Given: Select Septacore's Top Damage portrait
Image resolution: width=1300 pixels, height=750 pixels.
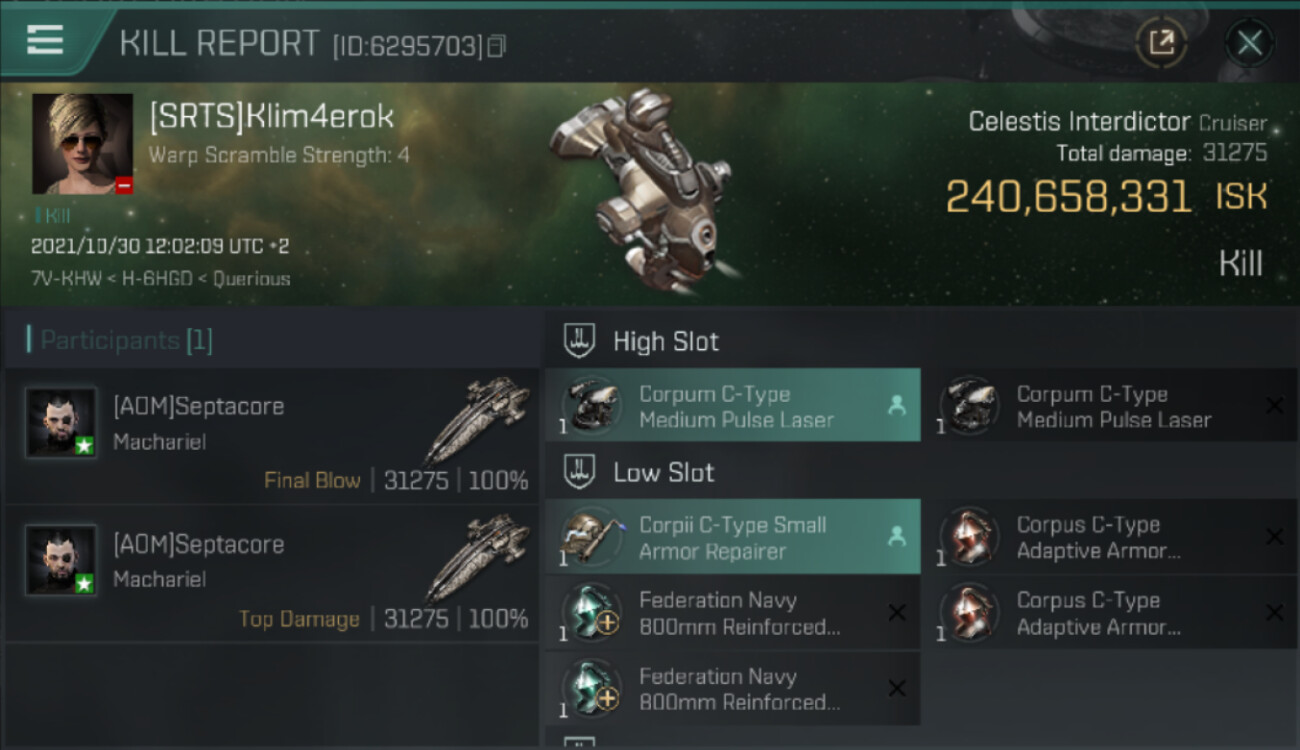Looking at the screenshot, I should (x=61, y=561).
